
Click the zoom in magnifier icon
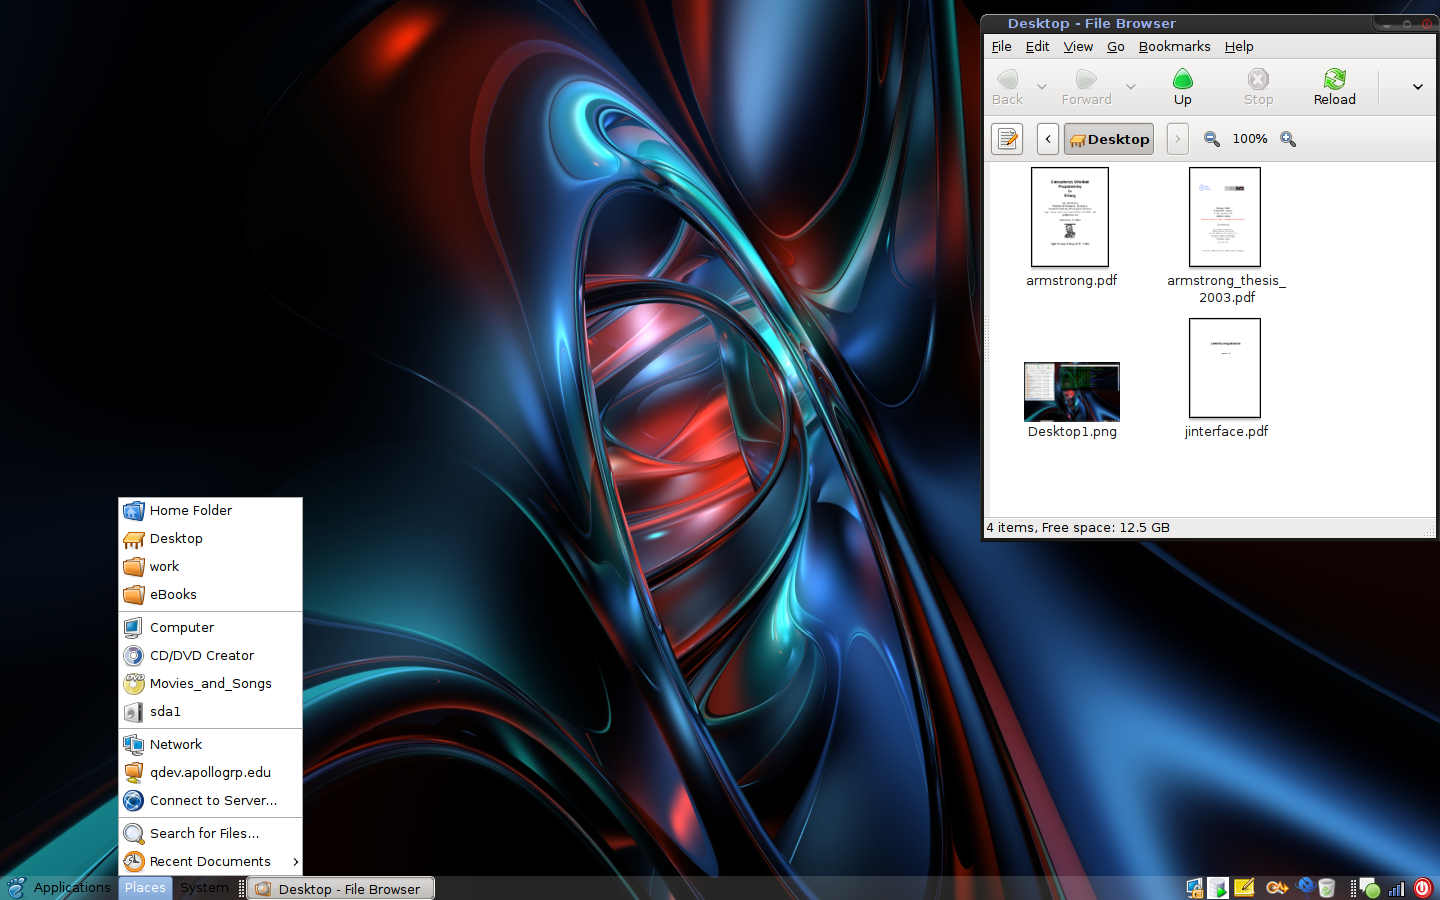1288,139
